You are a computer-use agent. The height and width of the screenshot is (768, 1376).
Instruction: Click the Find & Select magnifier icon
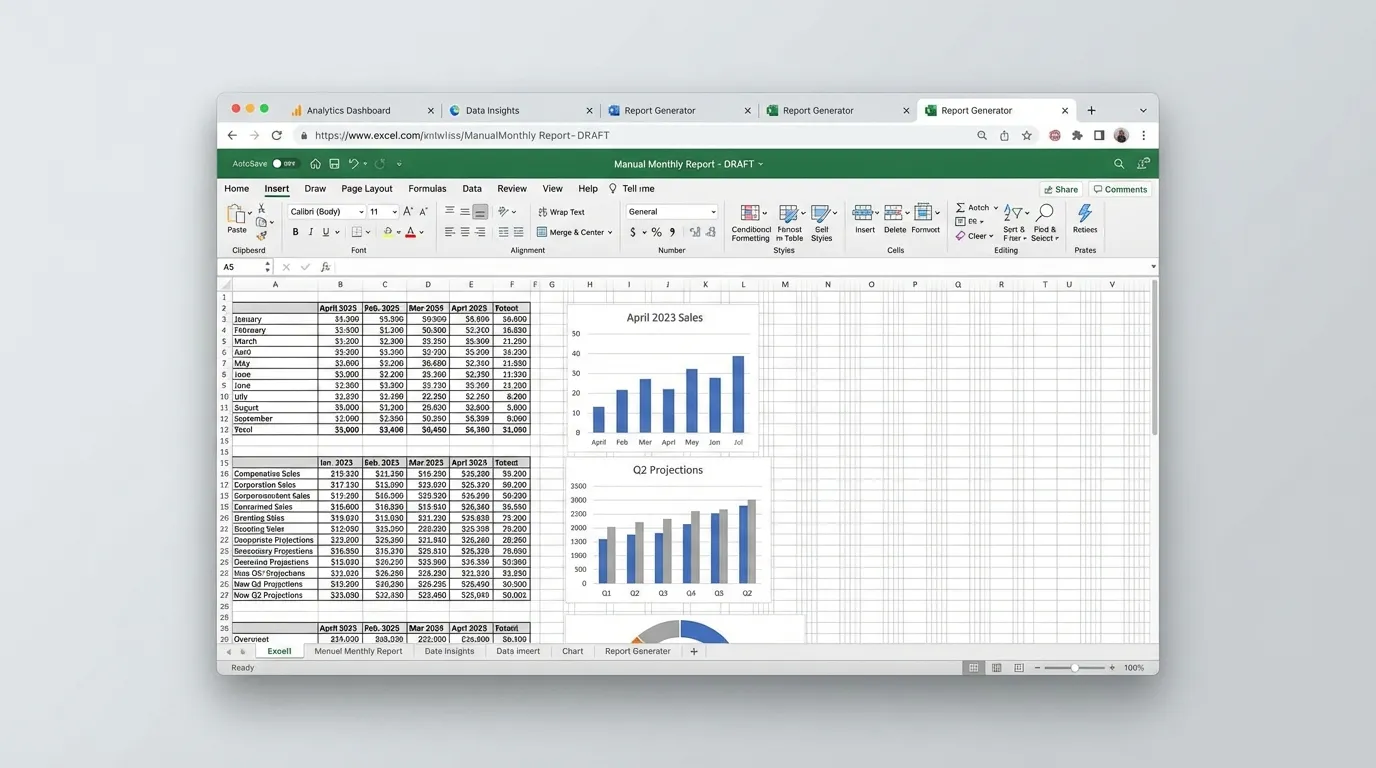pyautogui.click(x=1044, y=214)
